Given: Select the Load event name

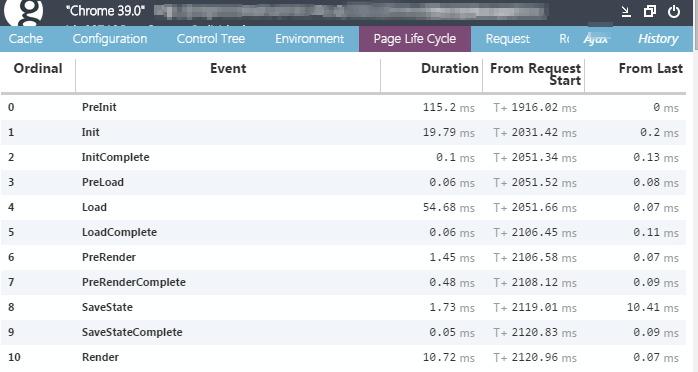Looking at the screenshot, I should 94,207.
